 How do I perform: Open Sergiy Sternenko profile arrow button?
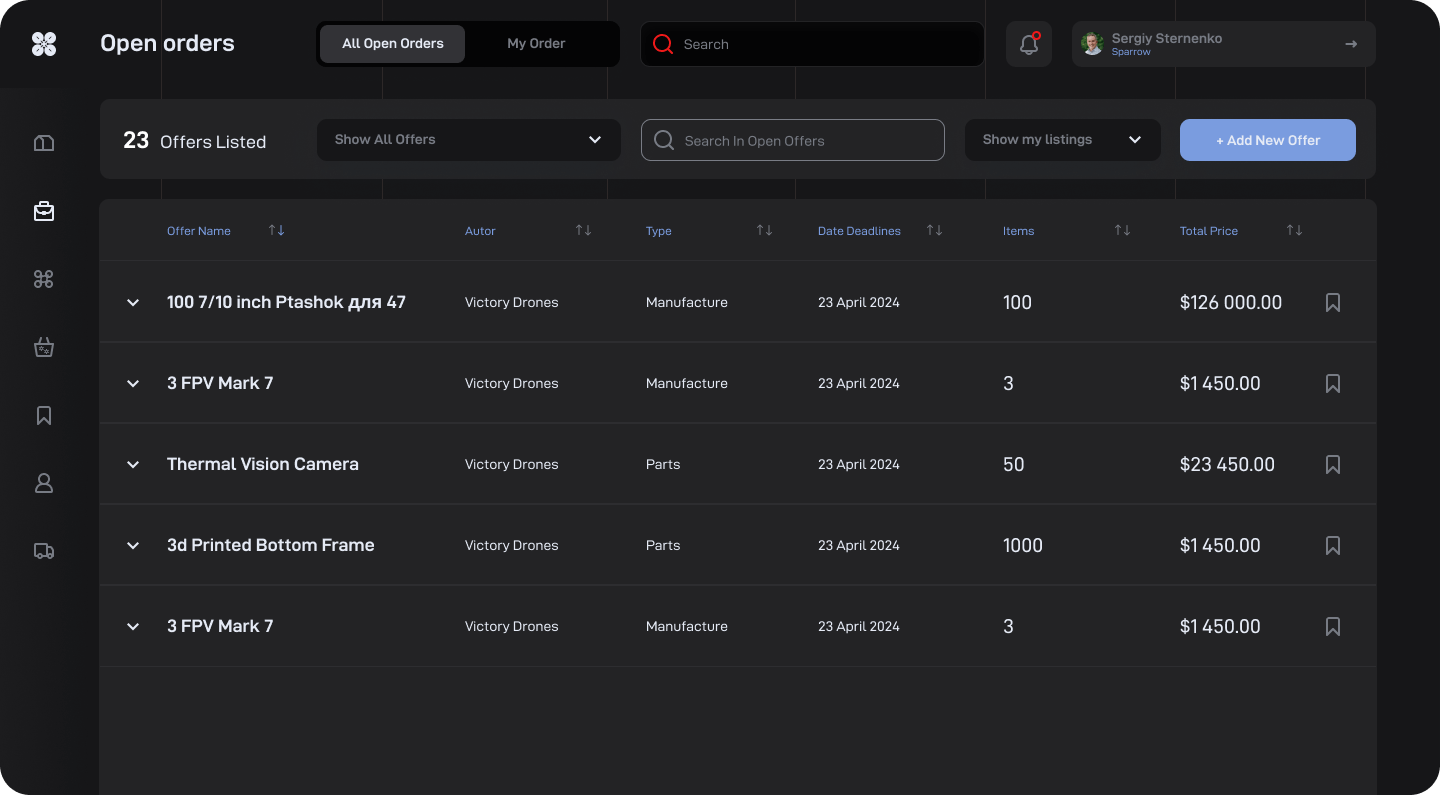[x=1350, y=44]
